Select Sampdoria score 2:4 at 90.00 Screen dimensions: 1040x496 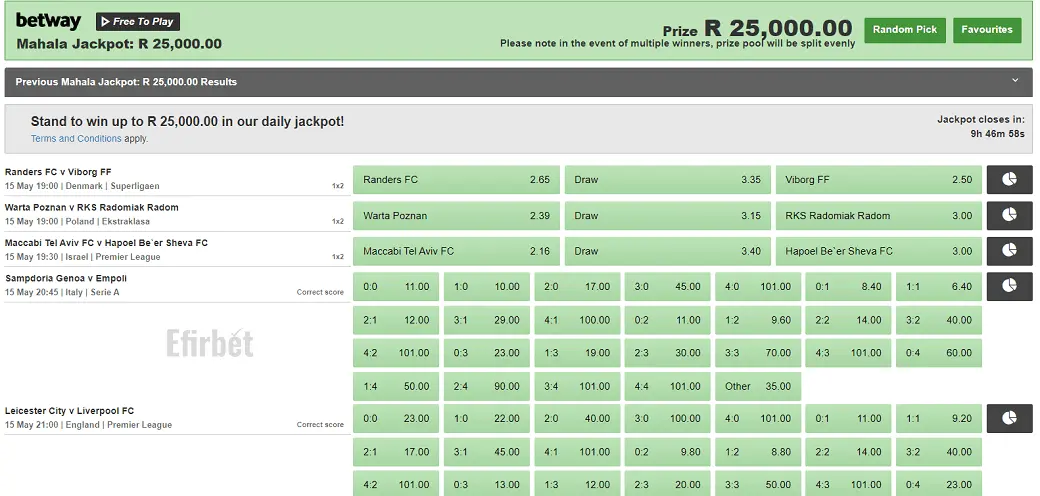point(487,386)
